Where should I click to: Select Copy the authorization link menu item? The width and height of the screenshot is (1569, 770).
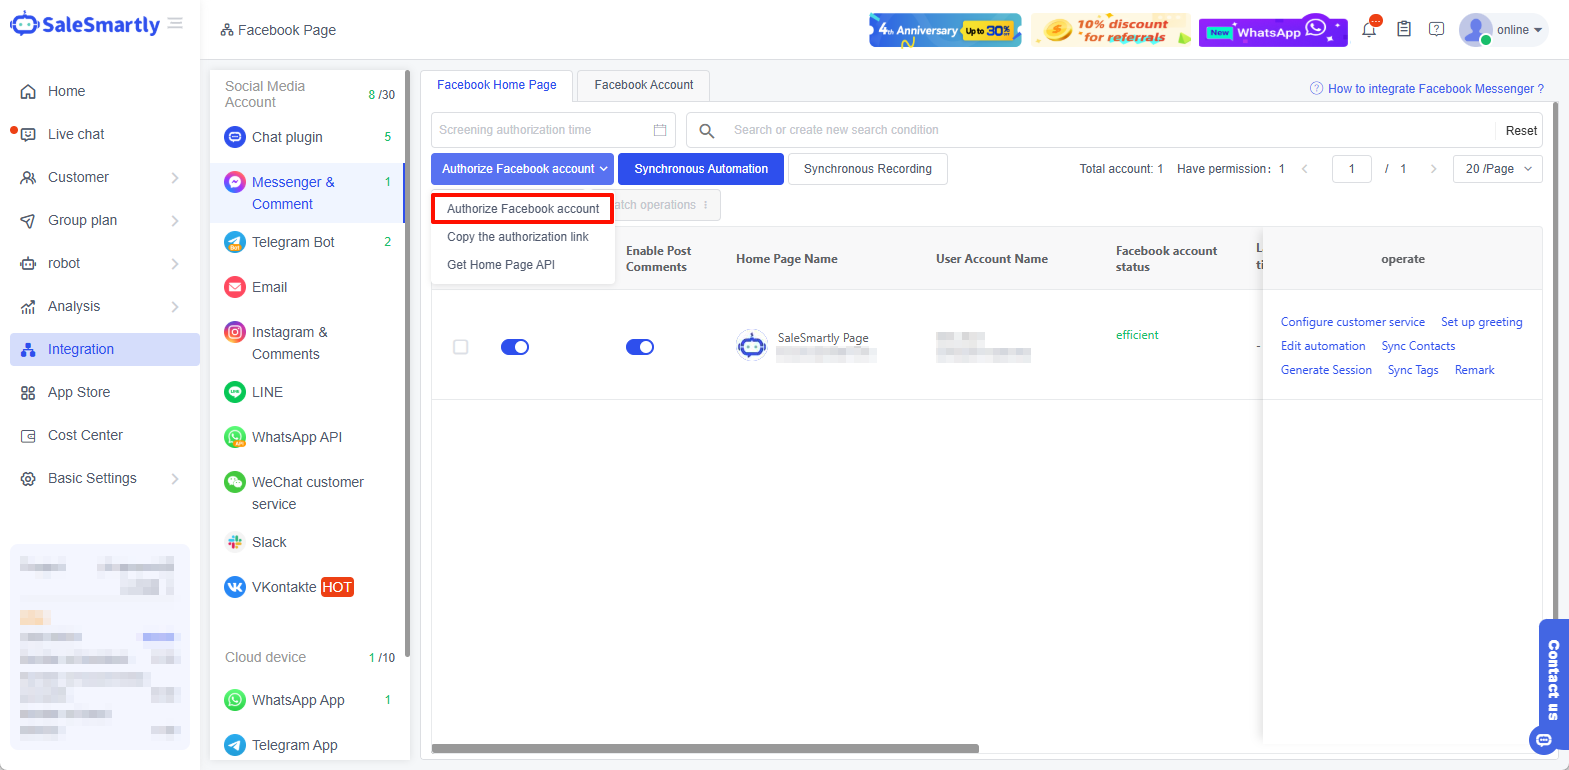tap(518, 237)
